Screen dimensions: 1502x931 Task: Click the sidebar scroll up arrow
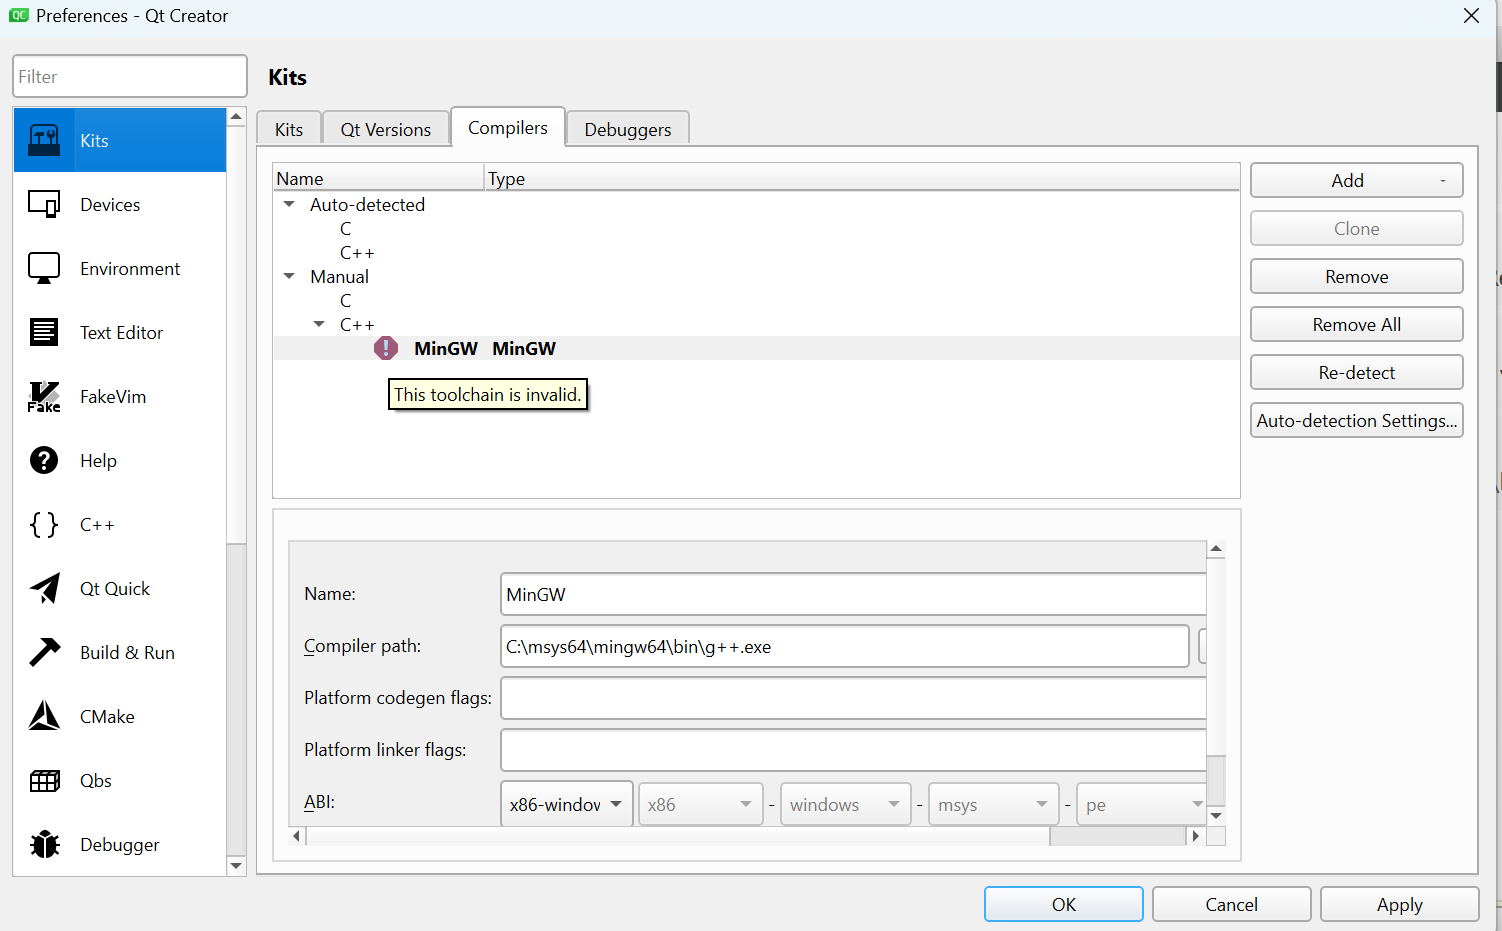click(236, 117)
